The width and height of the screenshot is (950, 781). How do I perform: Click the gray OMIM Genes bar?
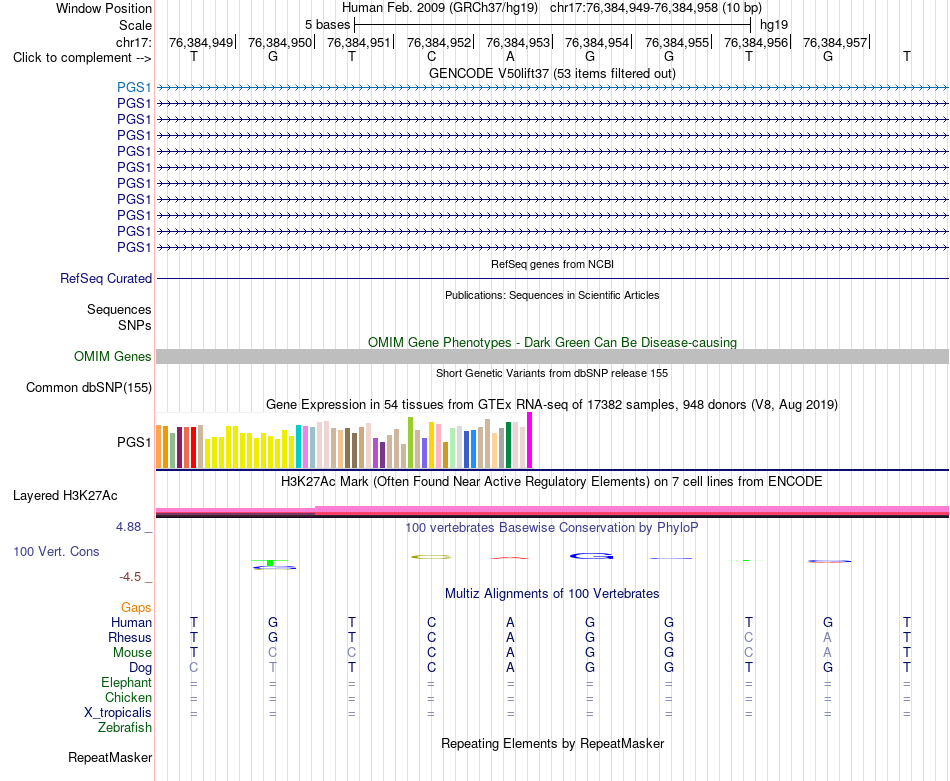(552, 356)
